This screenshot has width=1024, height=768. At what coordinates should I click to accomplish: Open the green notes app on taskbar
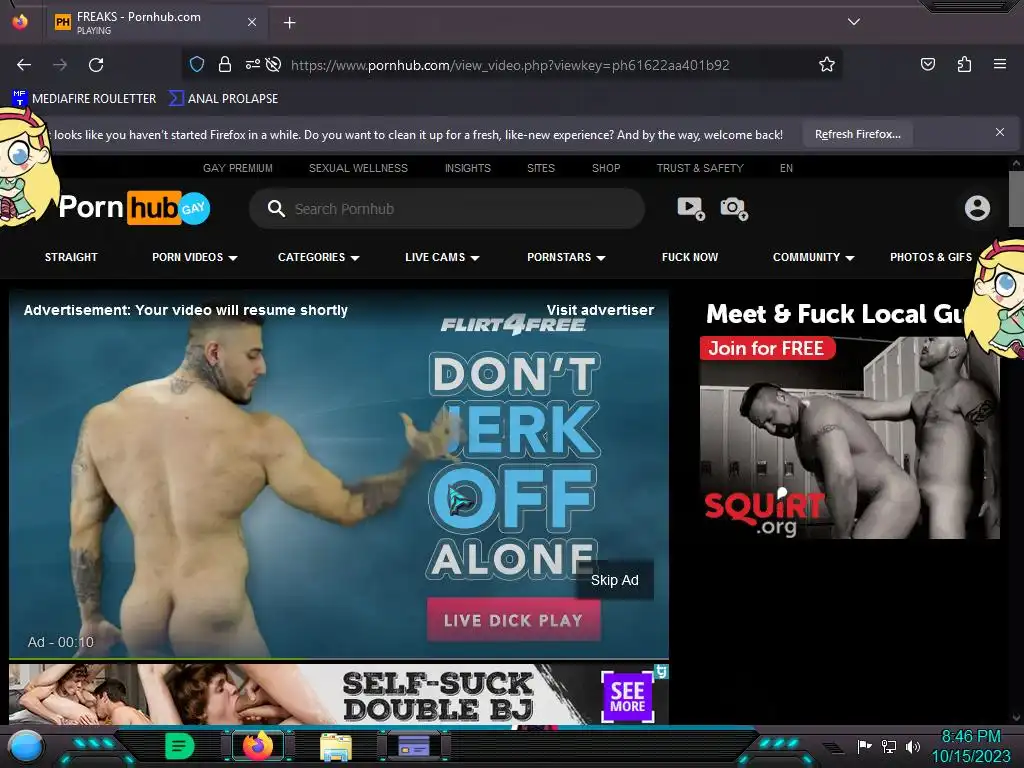point(179,746)
